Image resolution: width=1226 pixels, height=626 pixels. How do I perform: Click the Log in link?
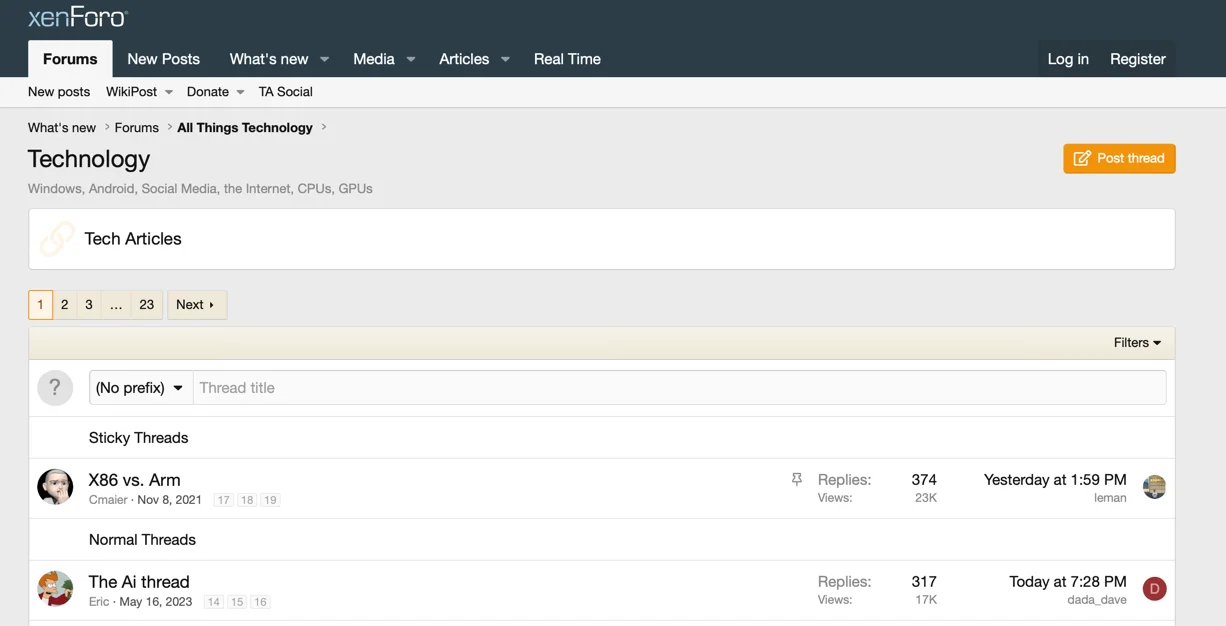[x=1067, y=59]
